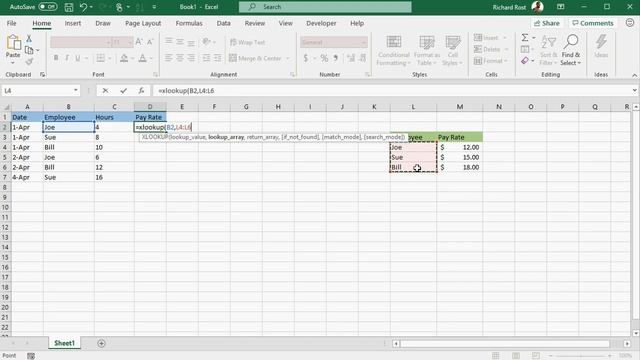Viewport: 640px width, 360px height.
Task: Click the Search box in title bar
Action: [325, 7]
